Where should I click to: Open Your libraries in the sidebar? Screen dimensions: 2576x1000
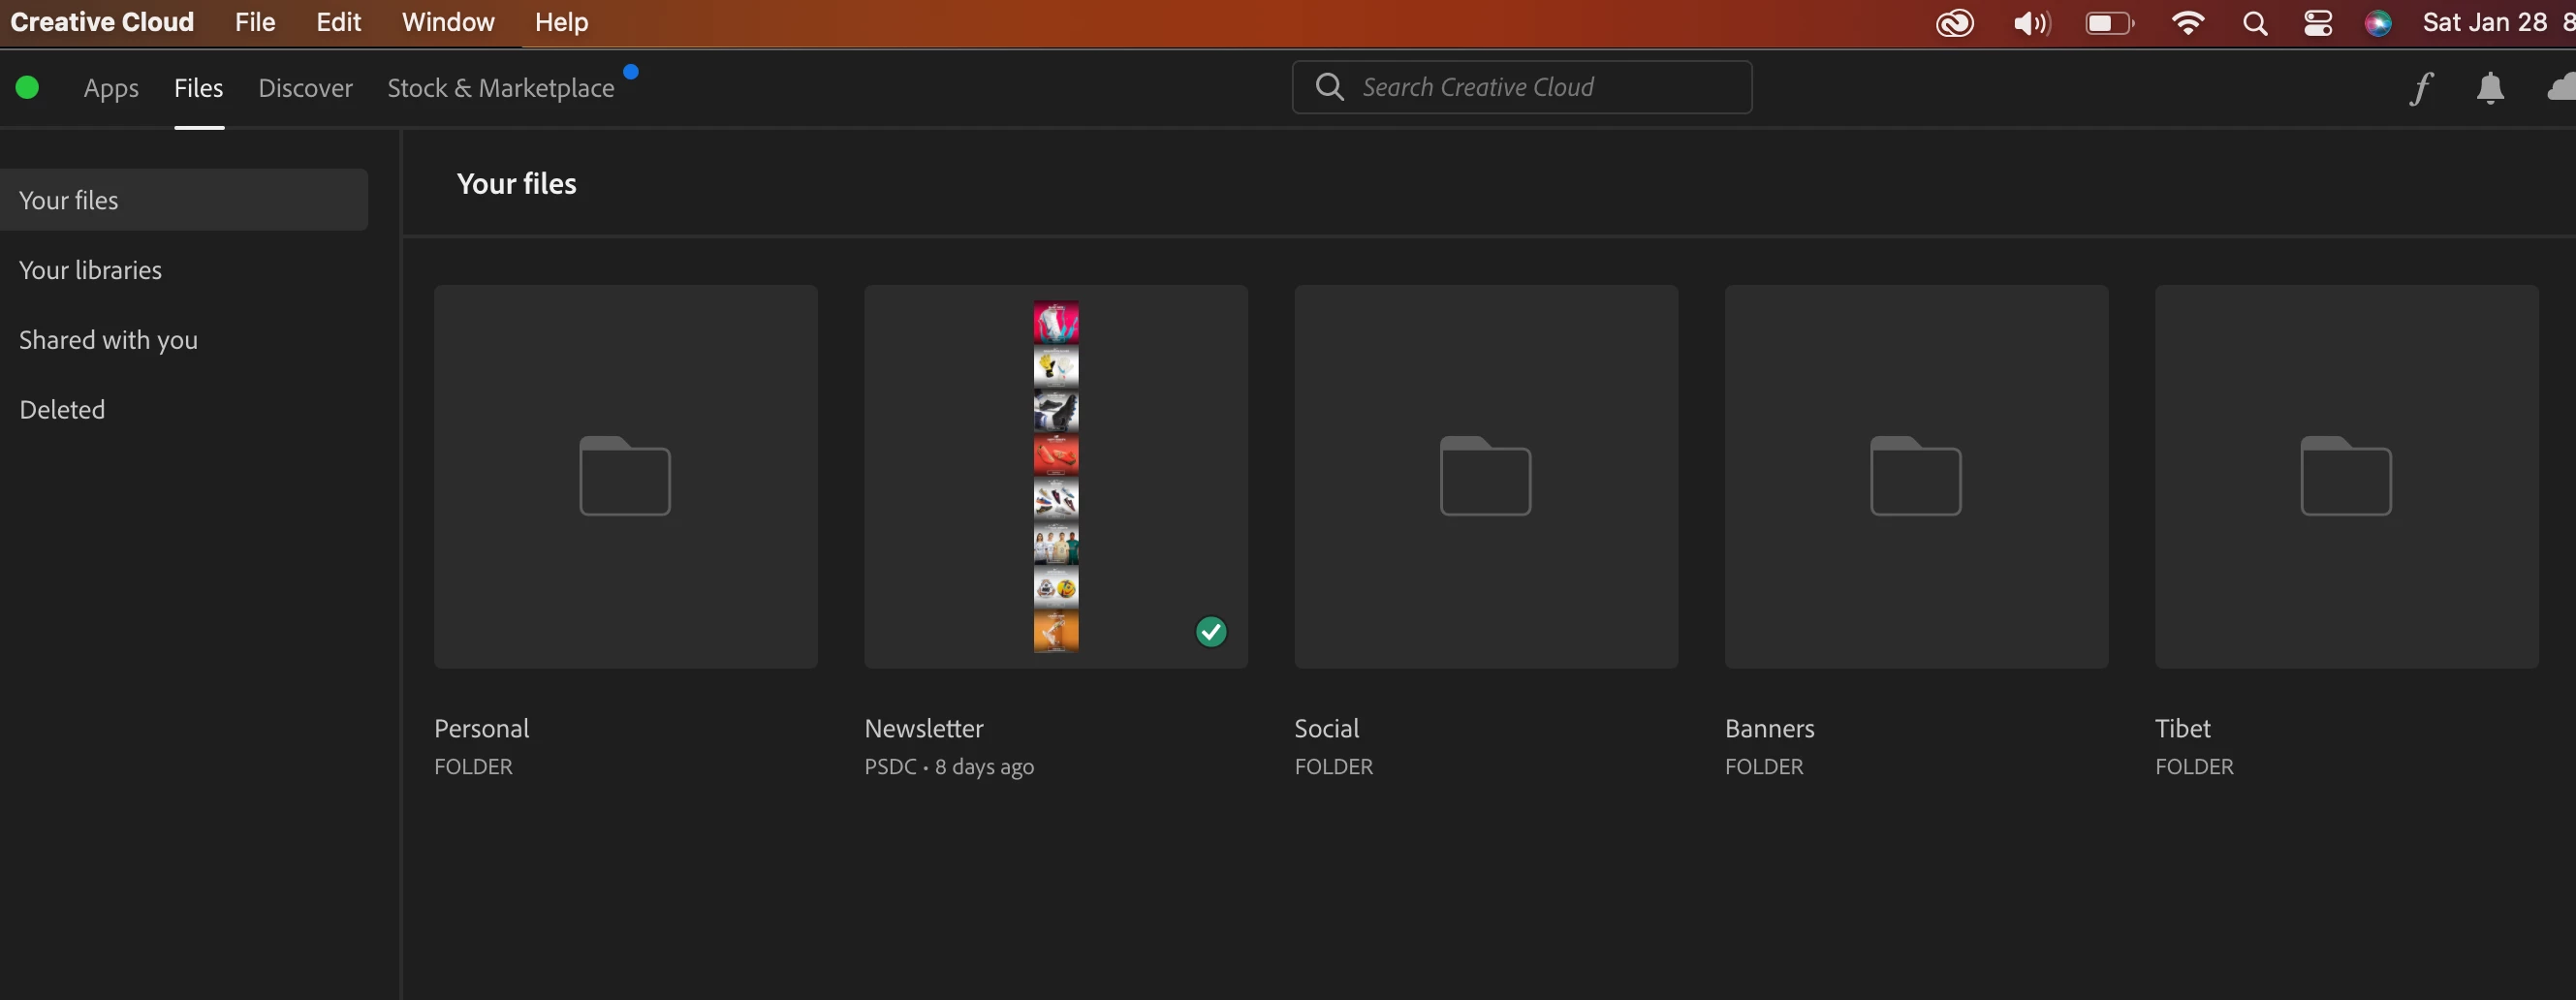pos(90,270)
